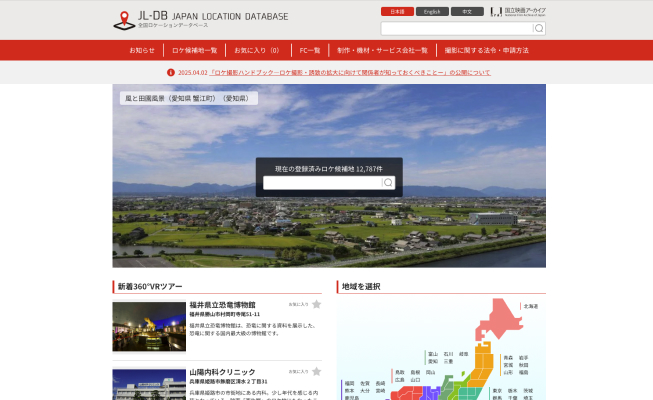Open 制作・機材・サービス会社一覧 menu

(x=382, y=50)
